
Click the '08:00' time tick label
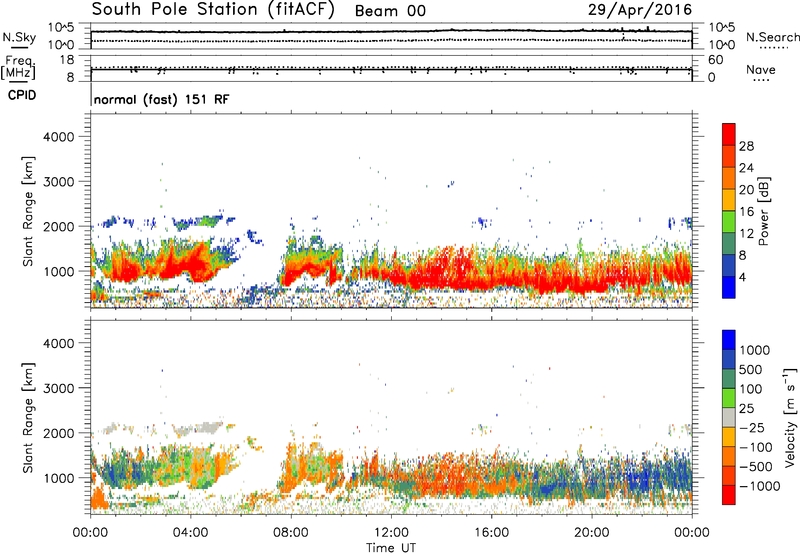click(290, 533)
